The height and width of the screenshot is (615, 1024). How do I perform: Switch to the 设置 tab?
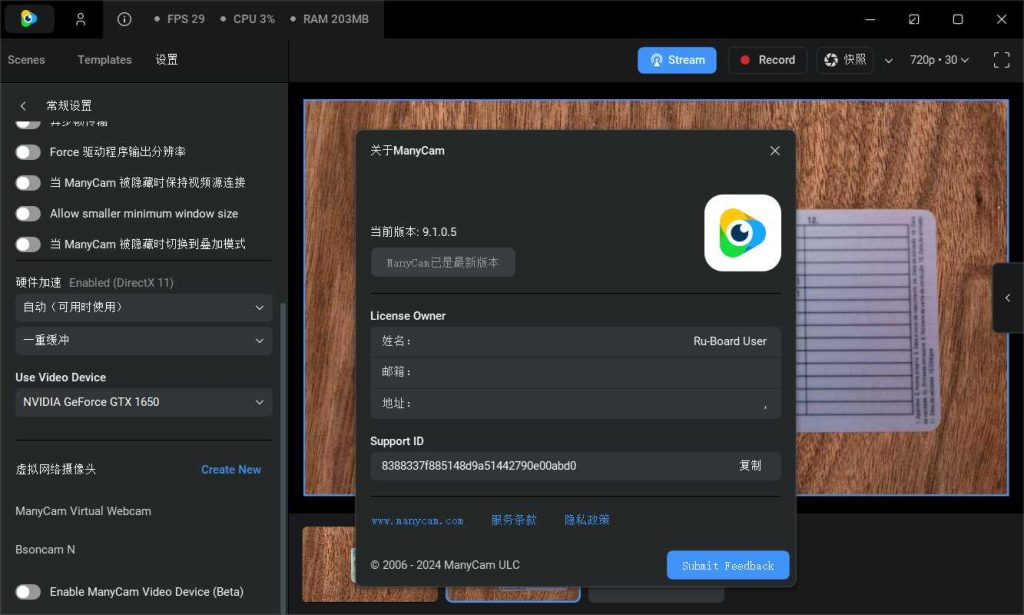coord(167,60)
